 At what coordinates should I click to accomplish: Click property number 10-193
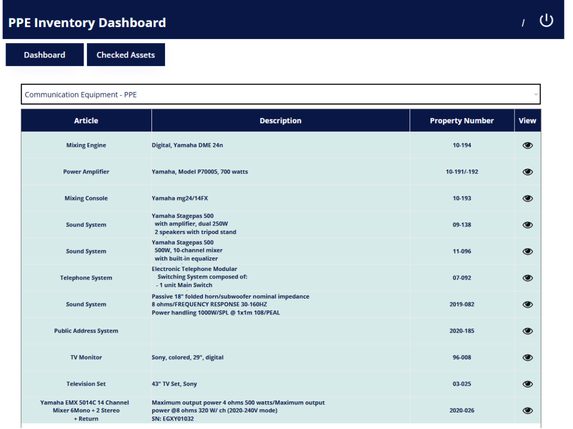(x=462, y=198)
